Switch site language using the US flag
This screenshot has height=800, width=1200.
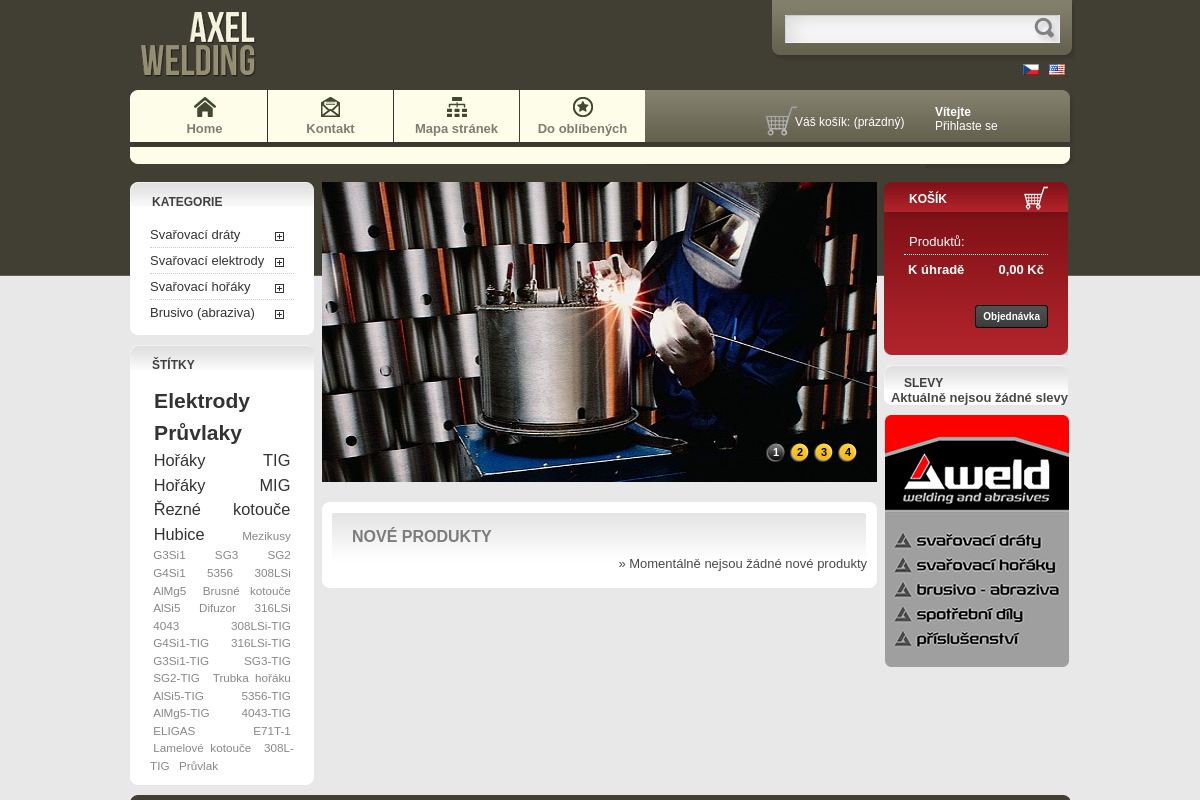click(x=1057, y=70)
